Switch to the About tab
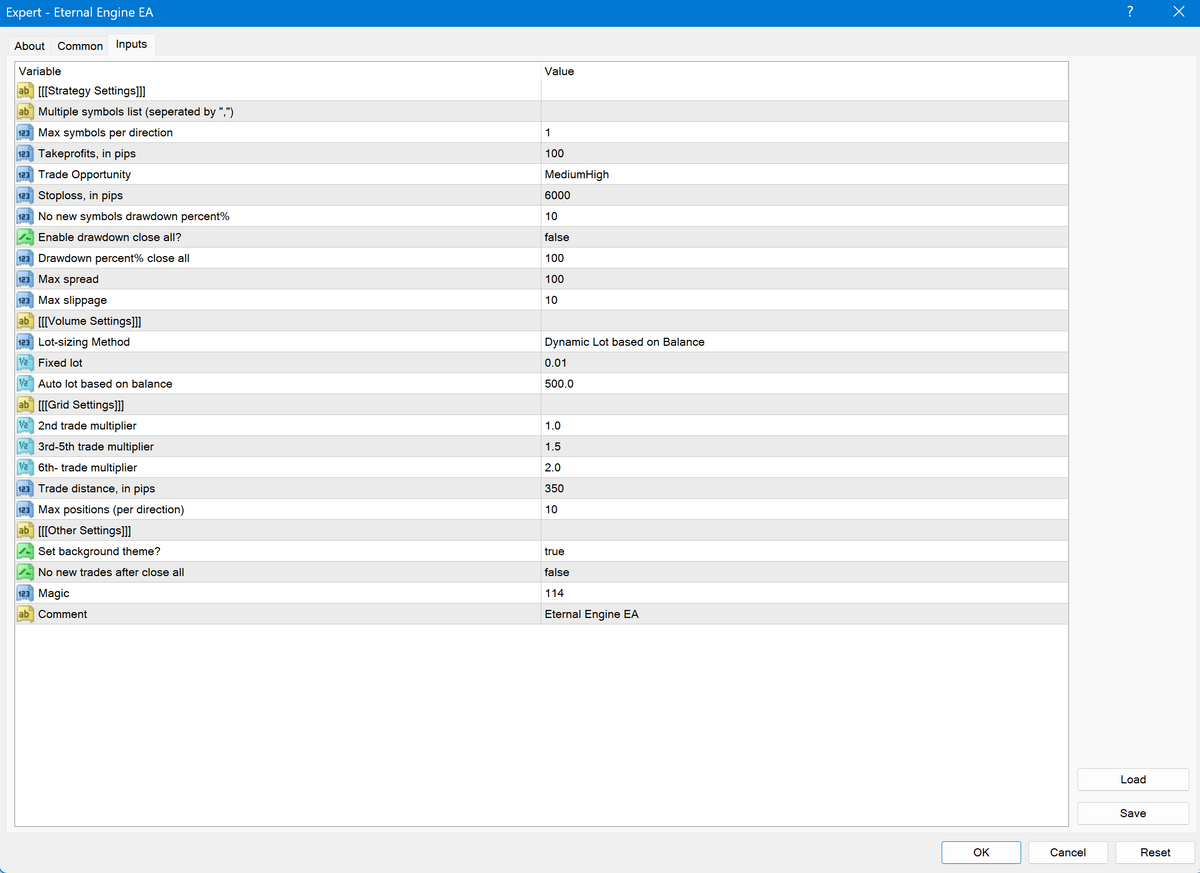The width and height of the screenshot is (1200, 873). coord(29,46)
